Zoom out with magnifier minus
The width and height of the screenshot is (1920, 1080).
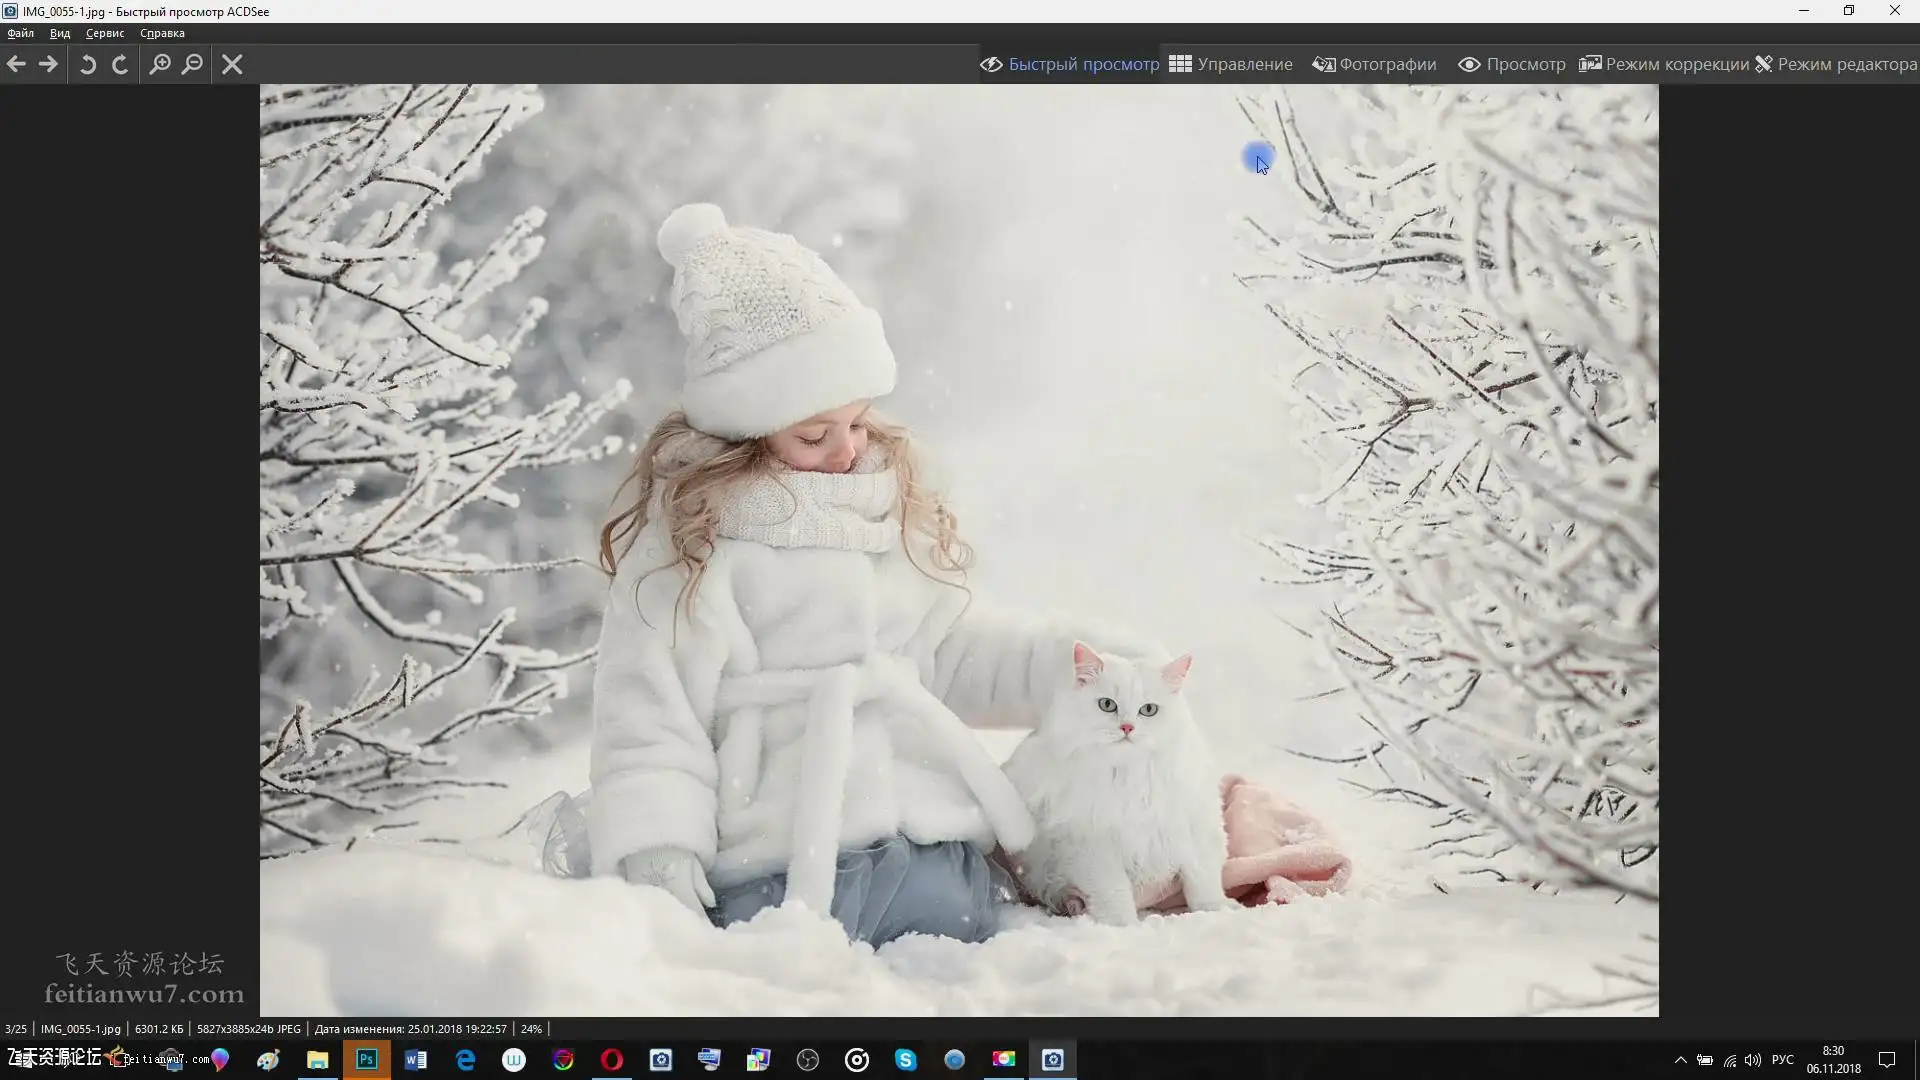click(192, 64)
